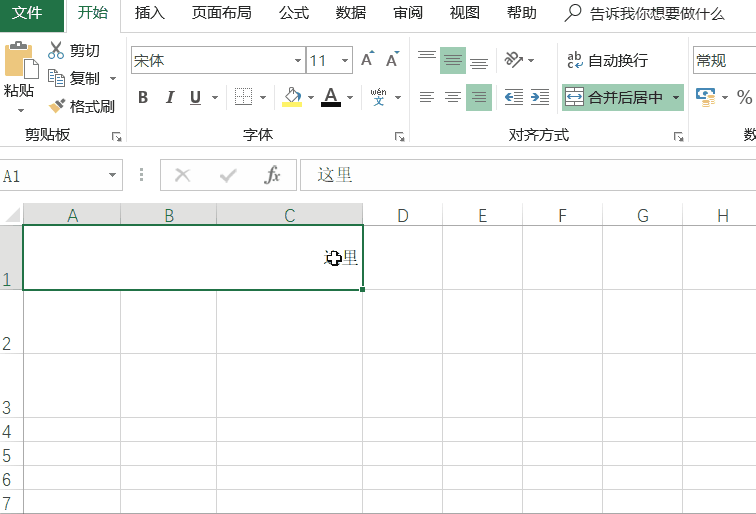Click the accounting number format icon
This screenshot has height=514, width=756.
point(706,97)
